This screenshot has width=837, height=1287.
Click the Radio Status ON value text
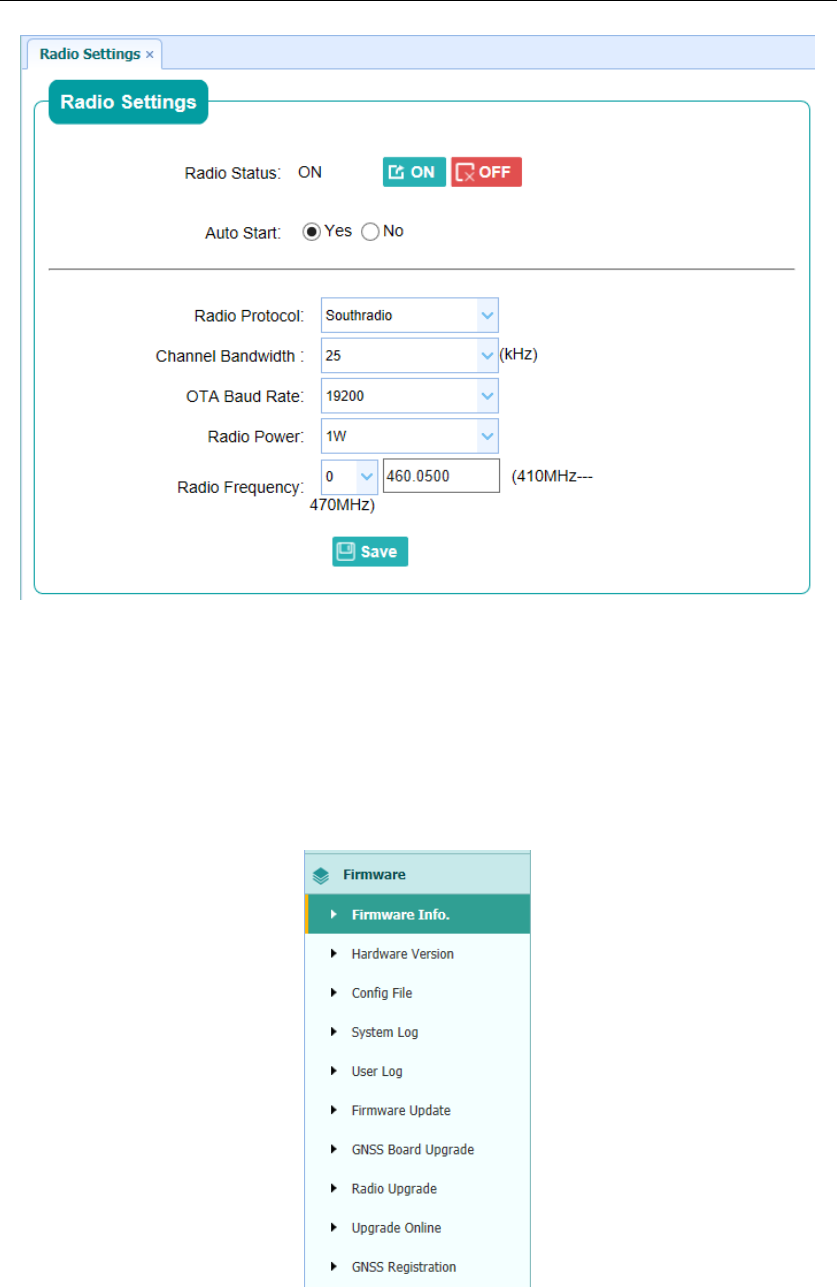tap(310, 172)
